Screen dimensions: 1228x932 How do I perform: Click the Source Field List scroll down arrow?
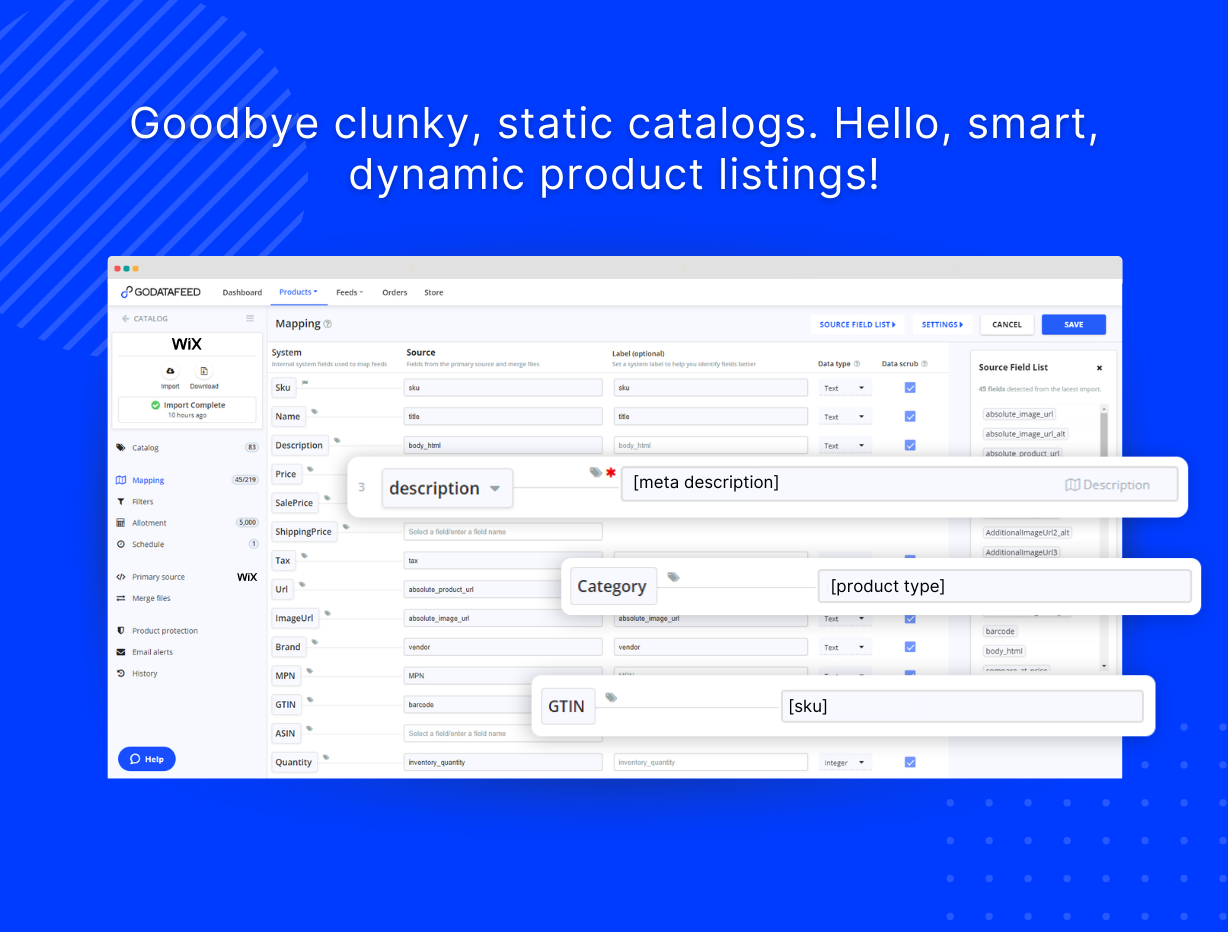click(x=1104, y=665)
